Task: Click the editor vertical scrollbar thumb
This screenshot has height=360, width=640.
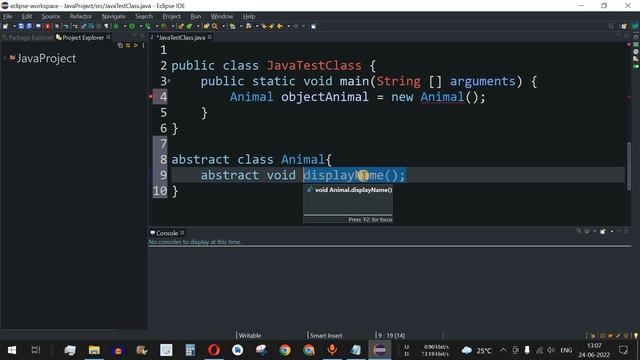Action: [x=629, y=165]
